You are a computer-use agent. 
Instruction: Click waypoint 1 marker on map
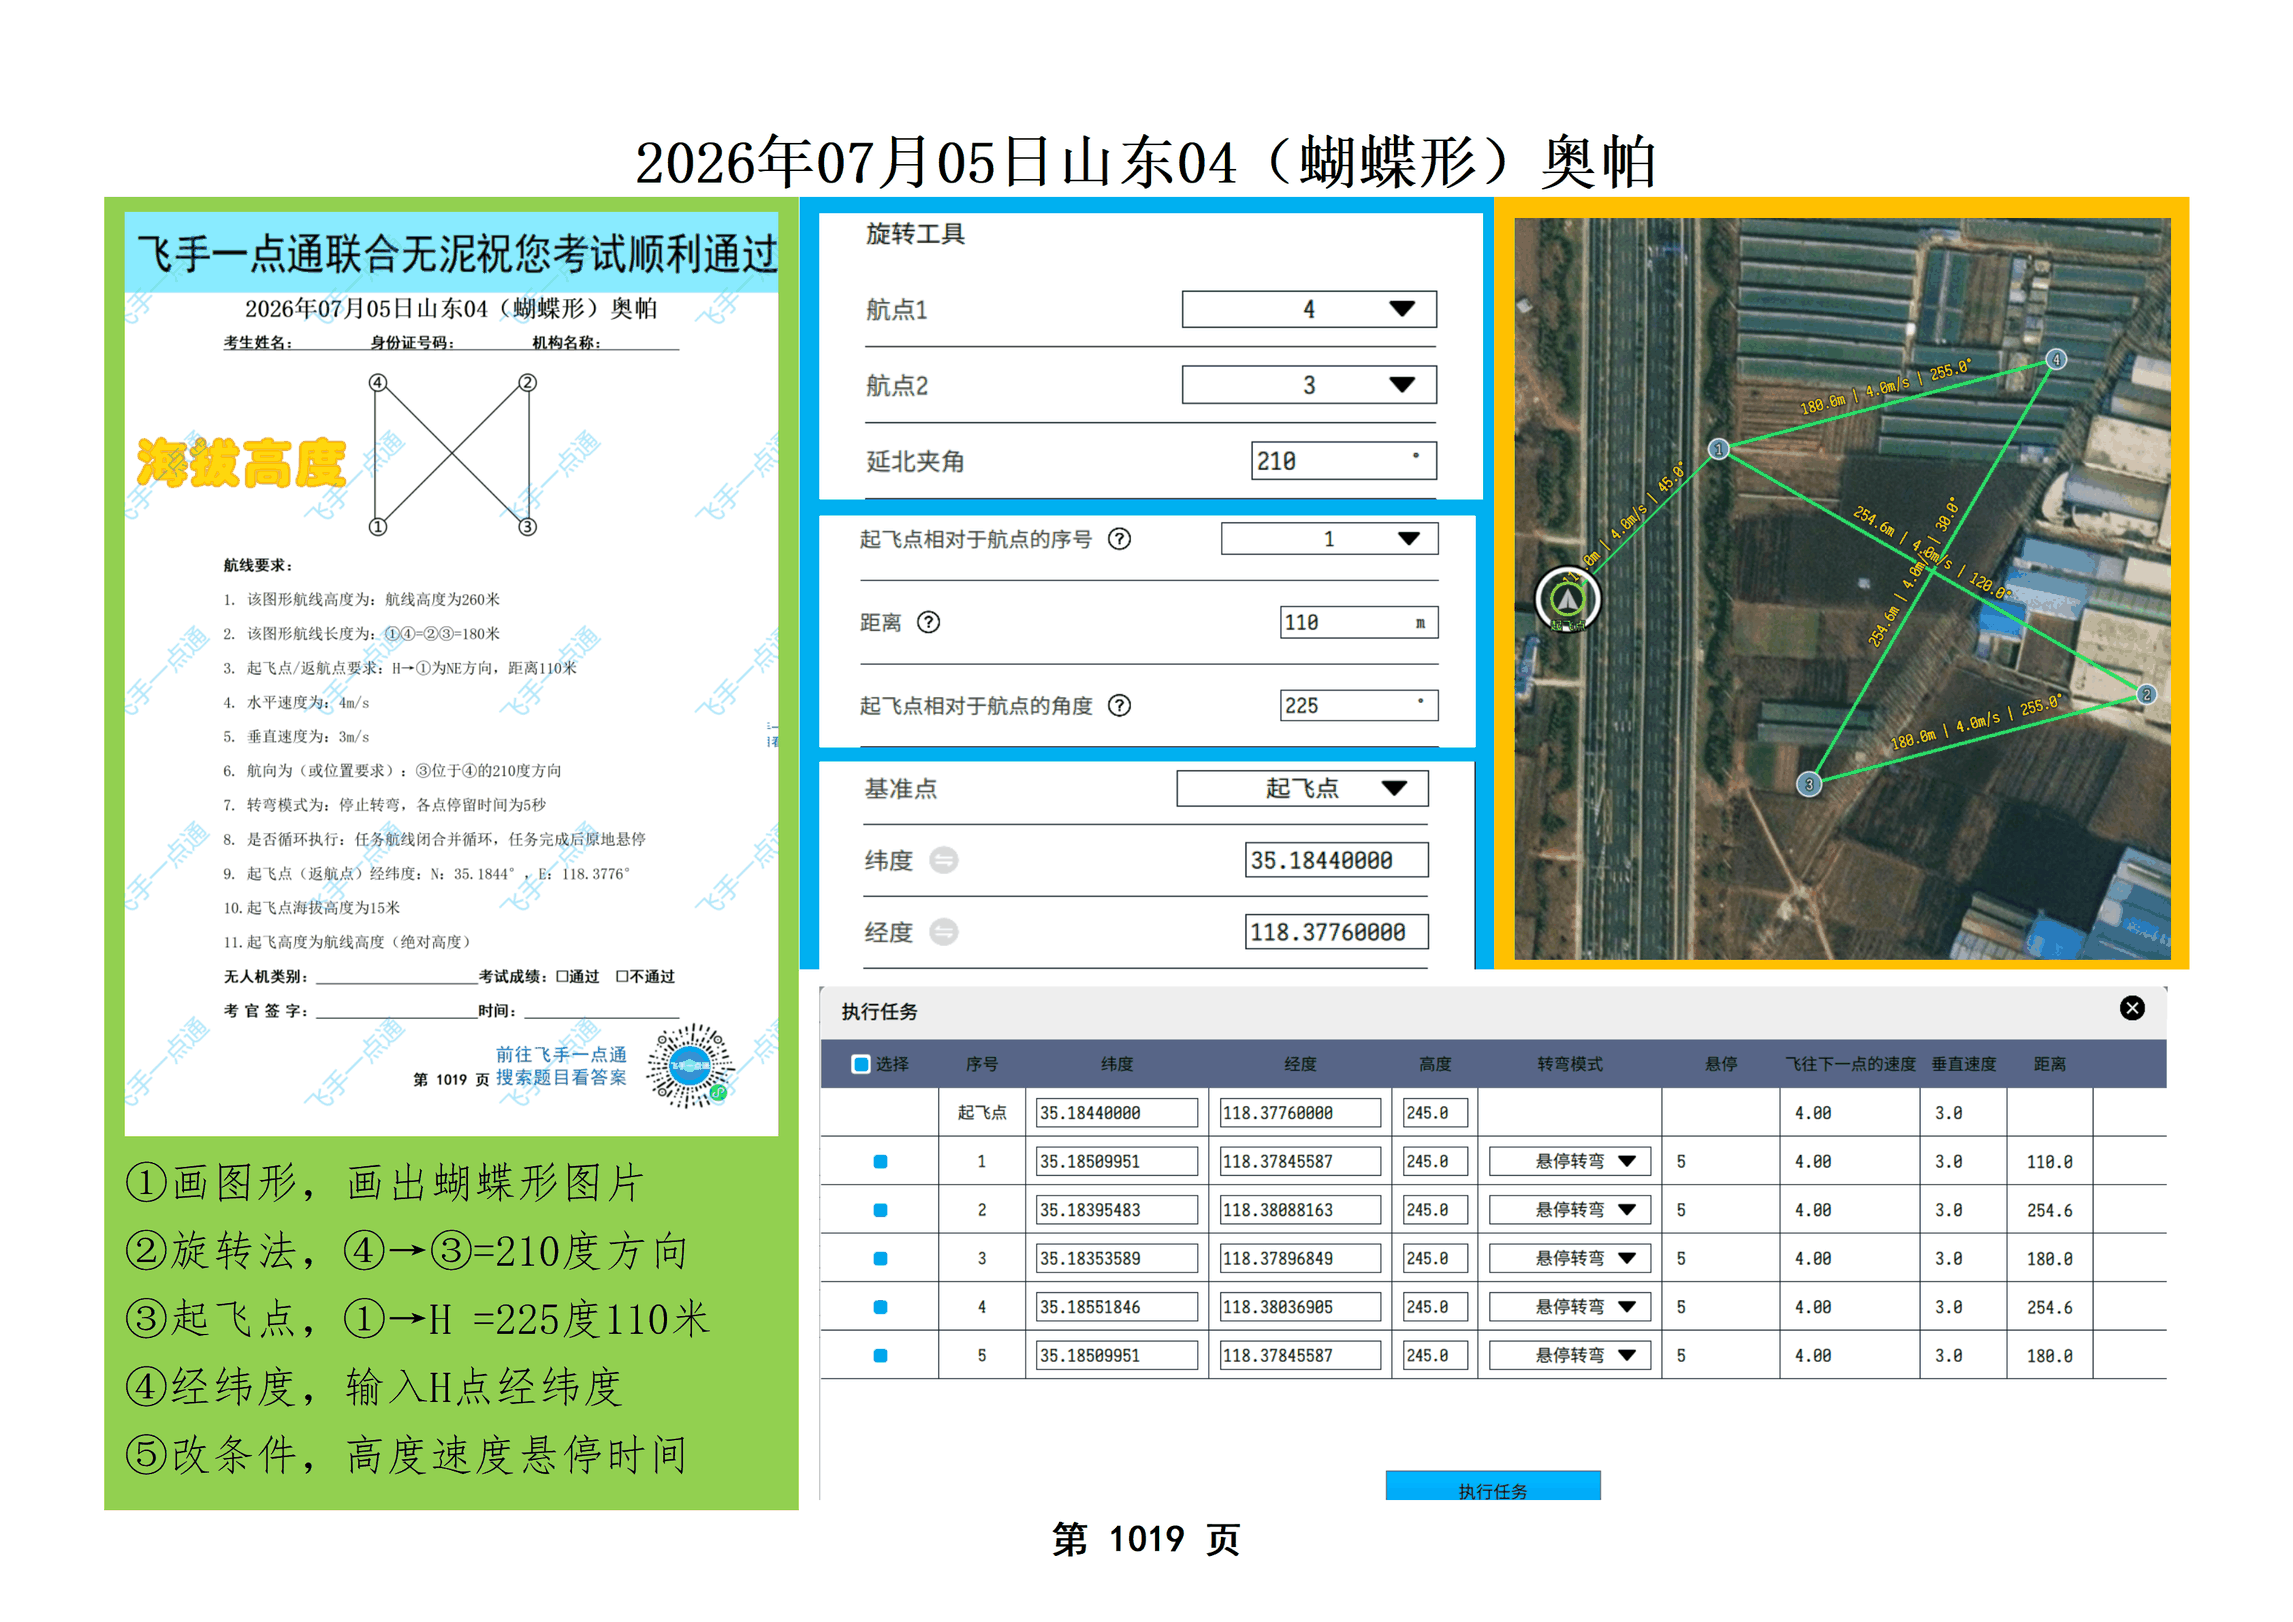coord(1718,449)
